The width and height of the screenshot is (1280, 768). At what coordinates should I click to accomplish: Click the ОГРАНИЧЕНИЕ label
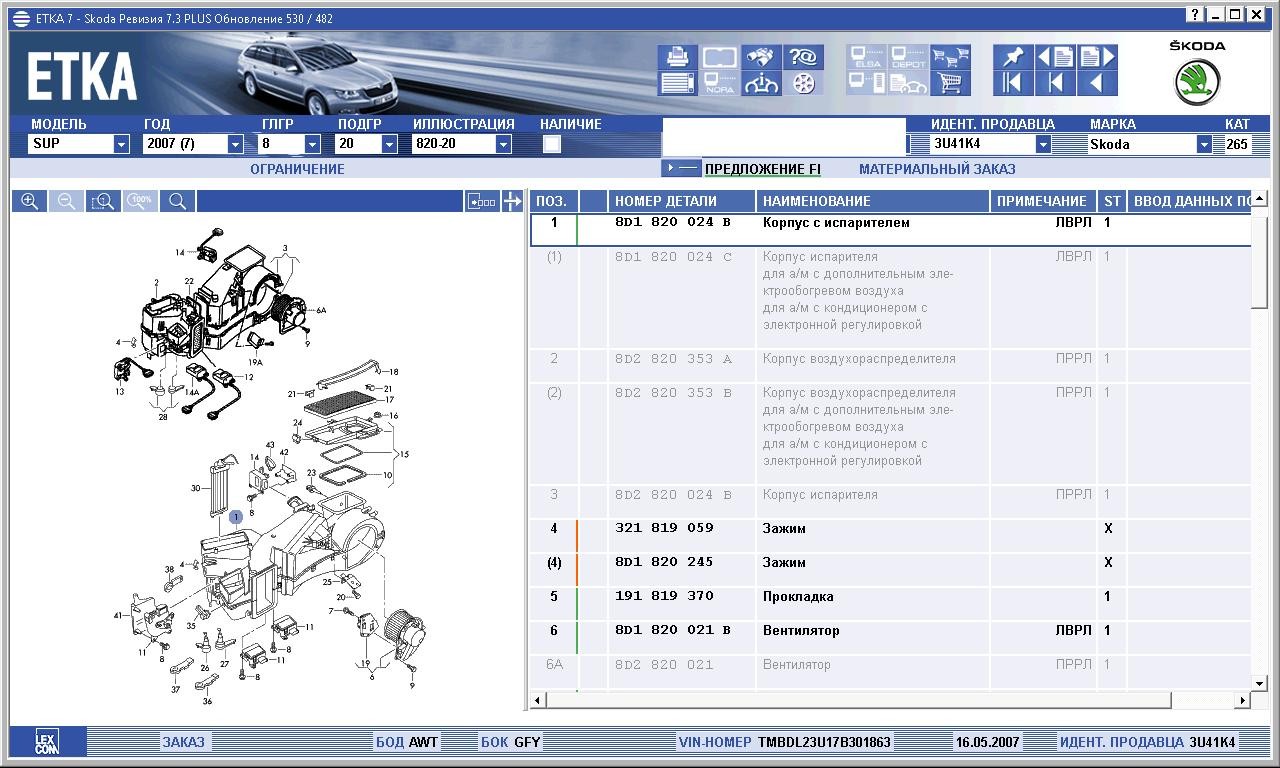click(x=297, y=169)
